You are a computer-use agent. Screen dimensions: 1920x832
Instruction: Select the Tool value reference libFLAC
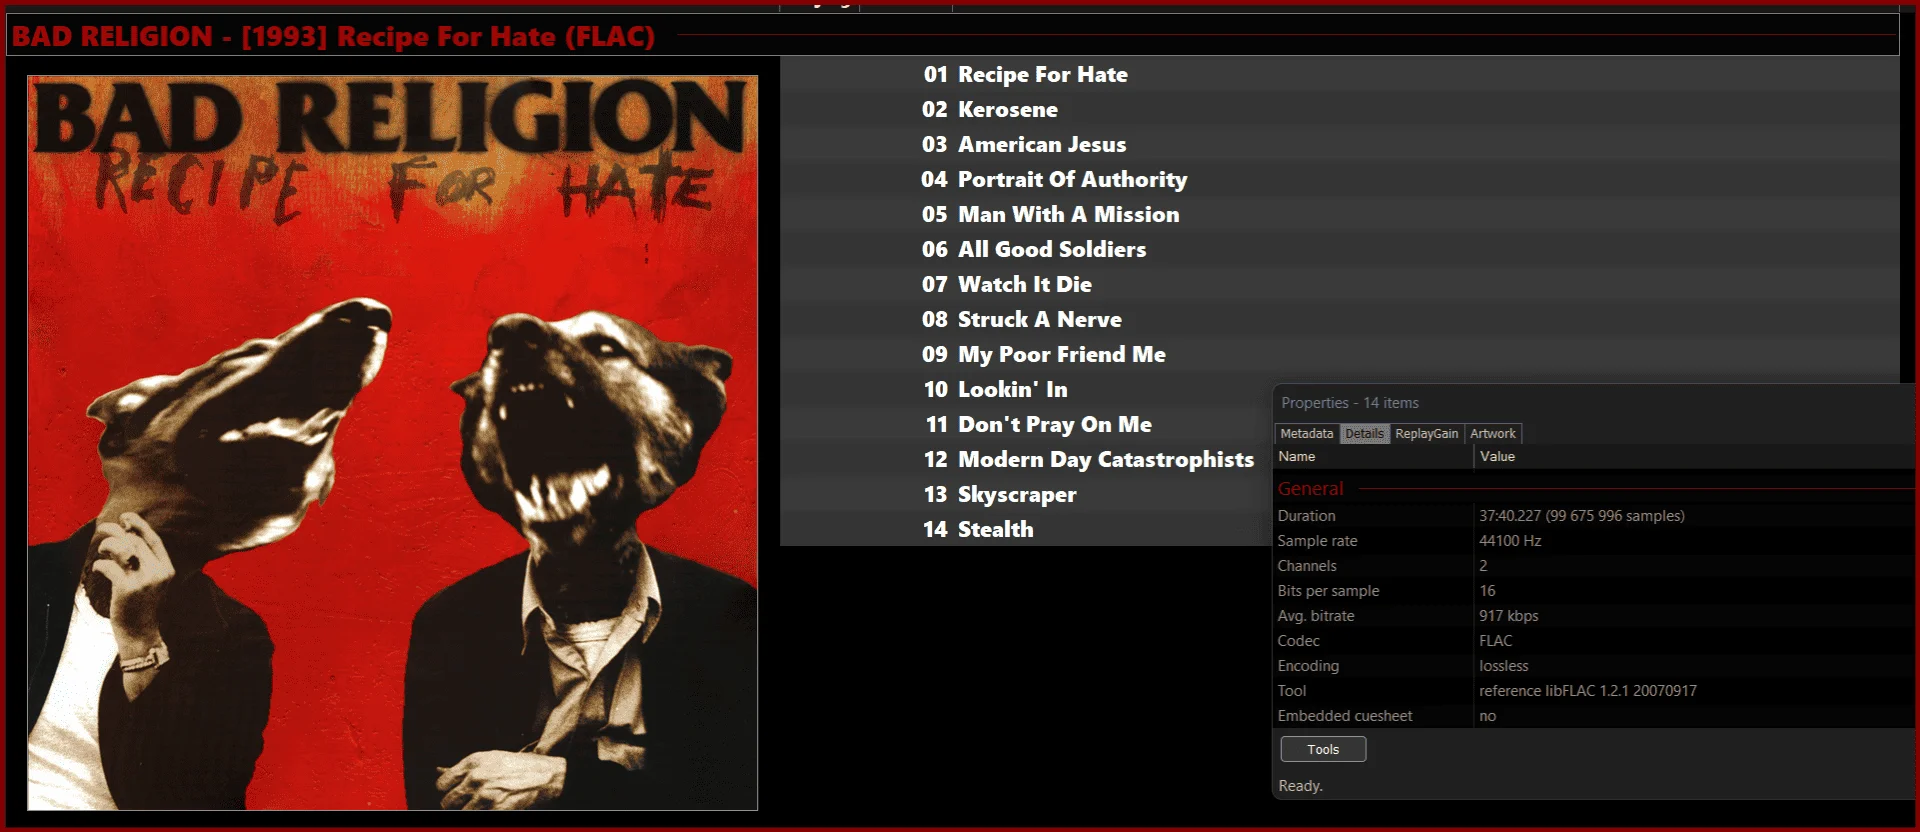[x=1587, y=691]
